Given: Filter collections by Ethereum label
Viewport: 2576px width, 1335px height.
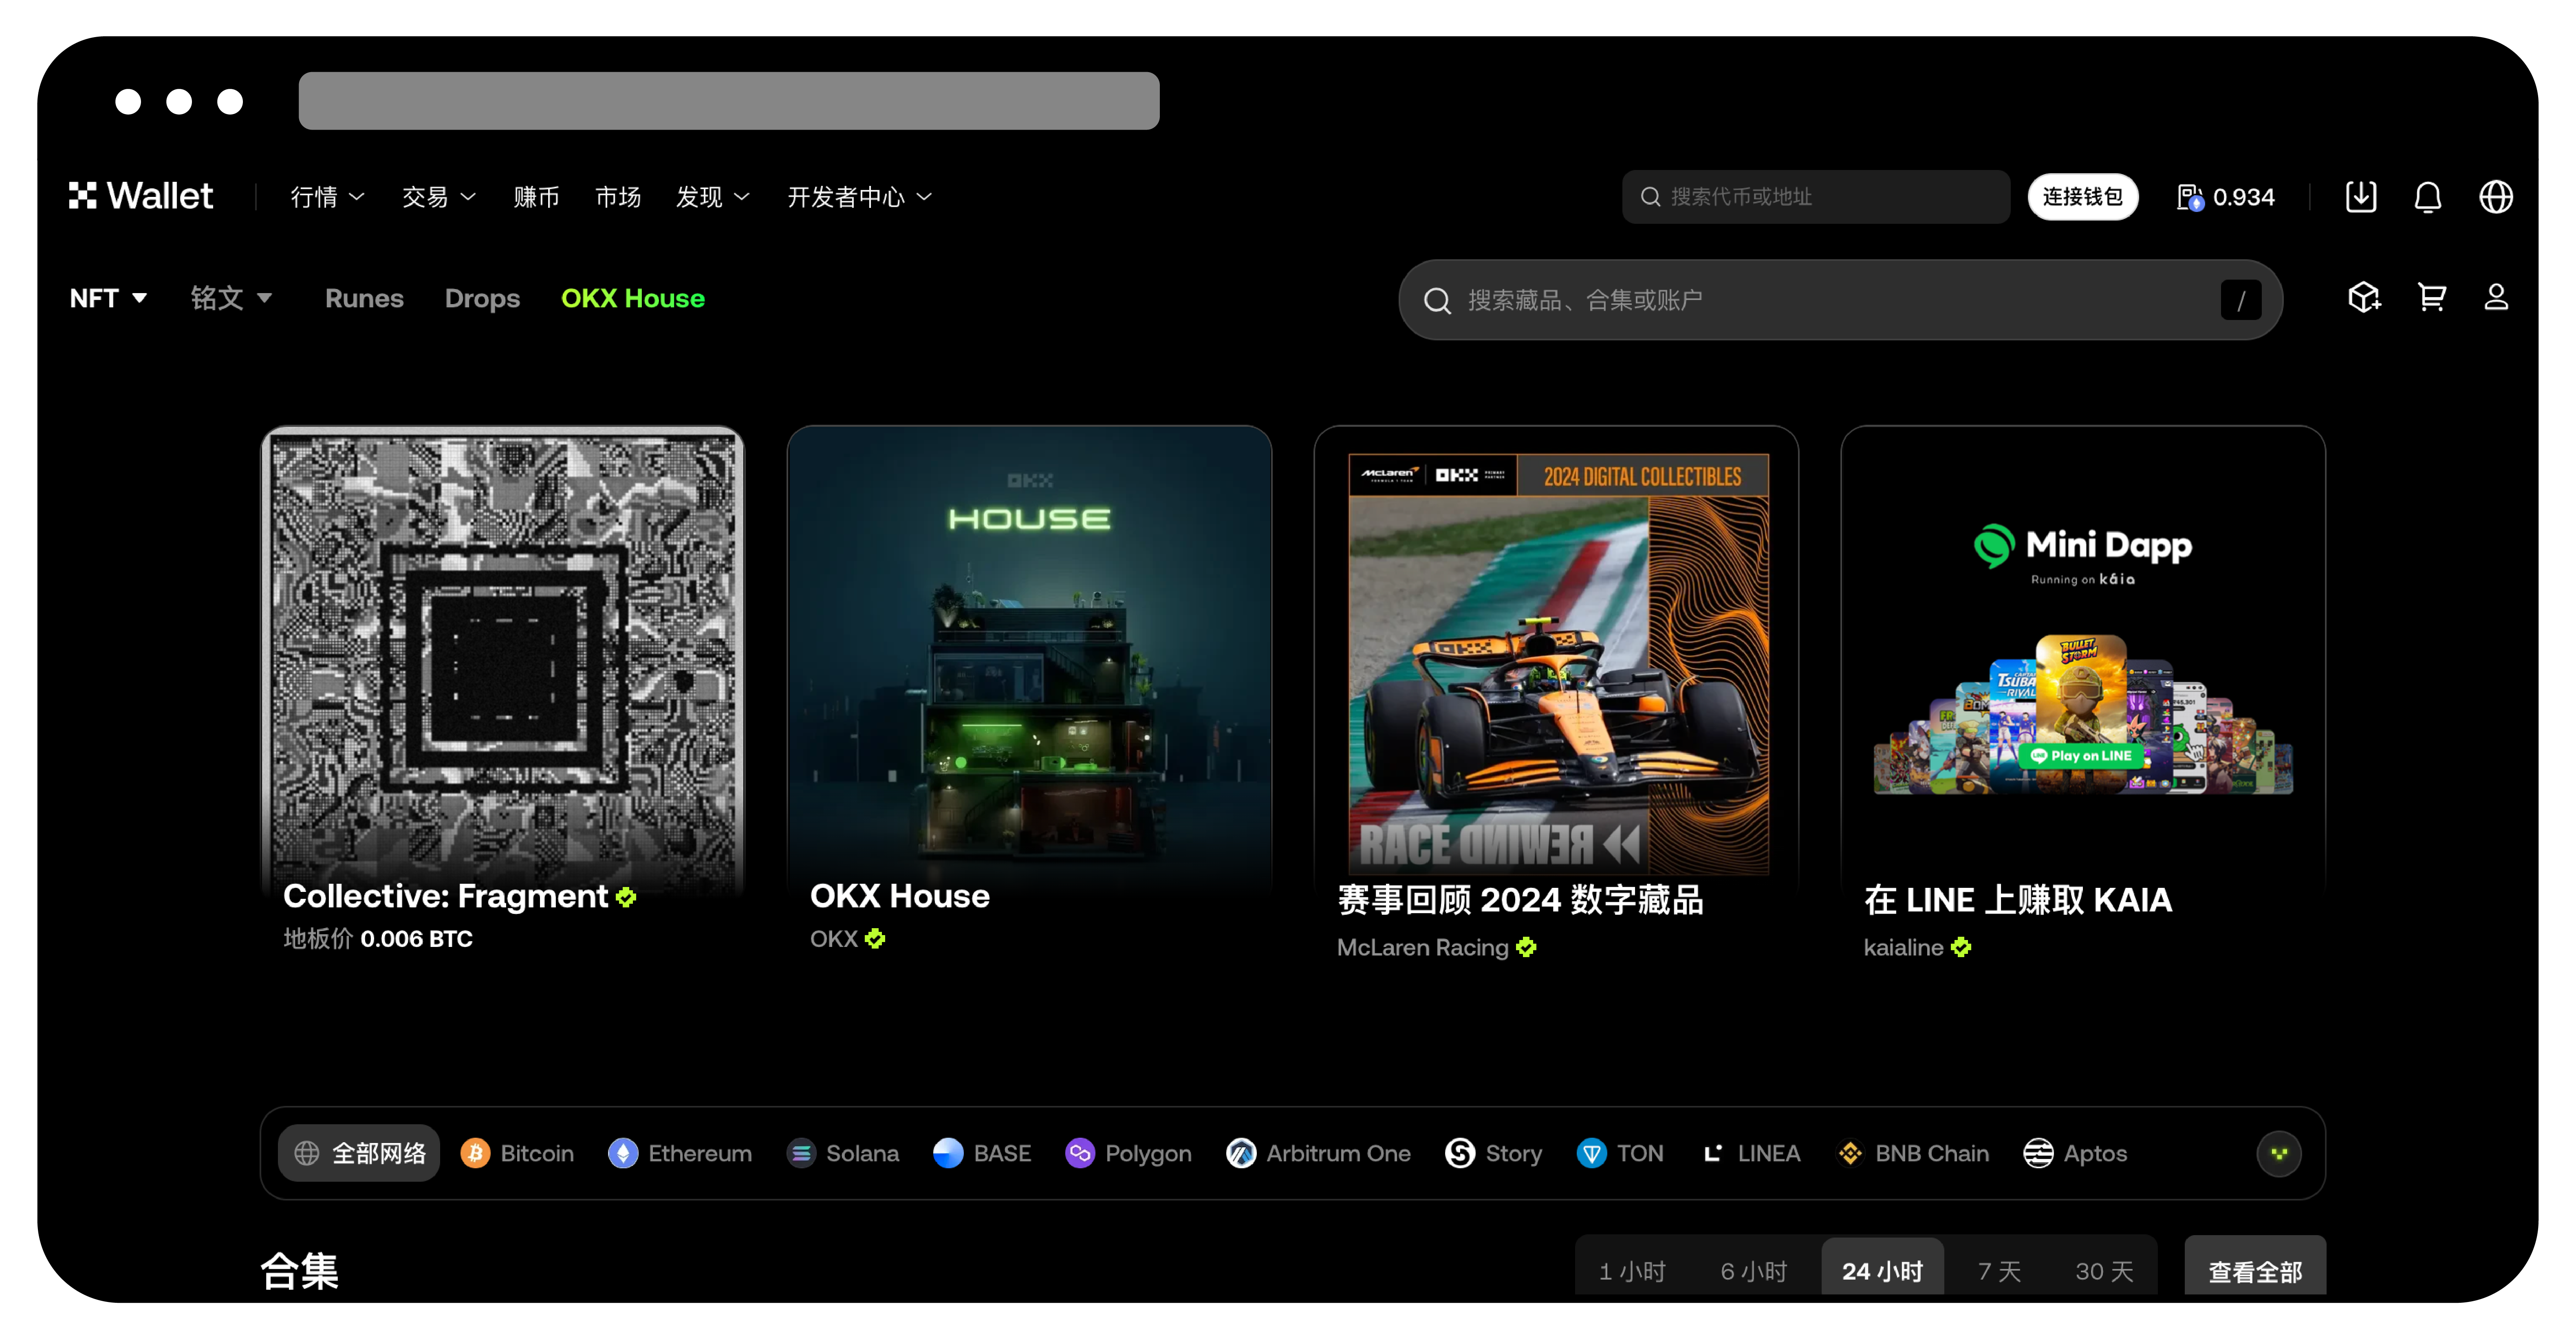Looking at the screenshot, I should click(x=700, y=1153).
